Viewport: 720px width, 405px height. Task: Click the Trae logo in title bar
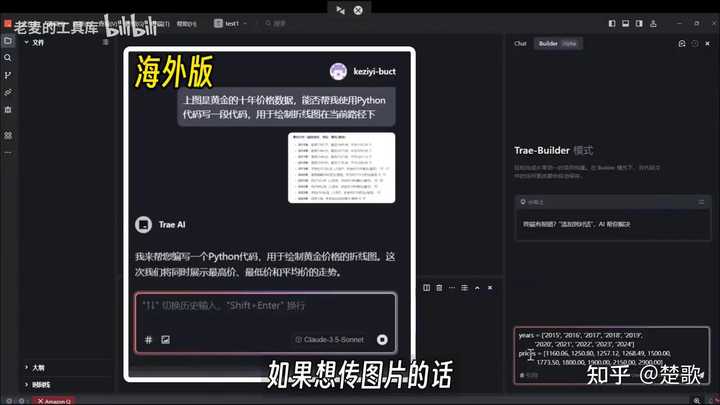pyautogui.click(x=7, y=23)
